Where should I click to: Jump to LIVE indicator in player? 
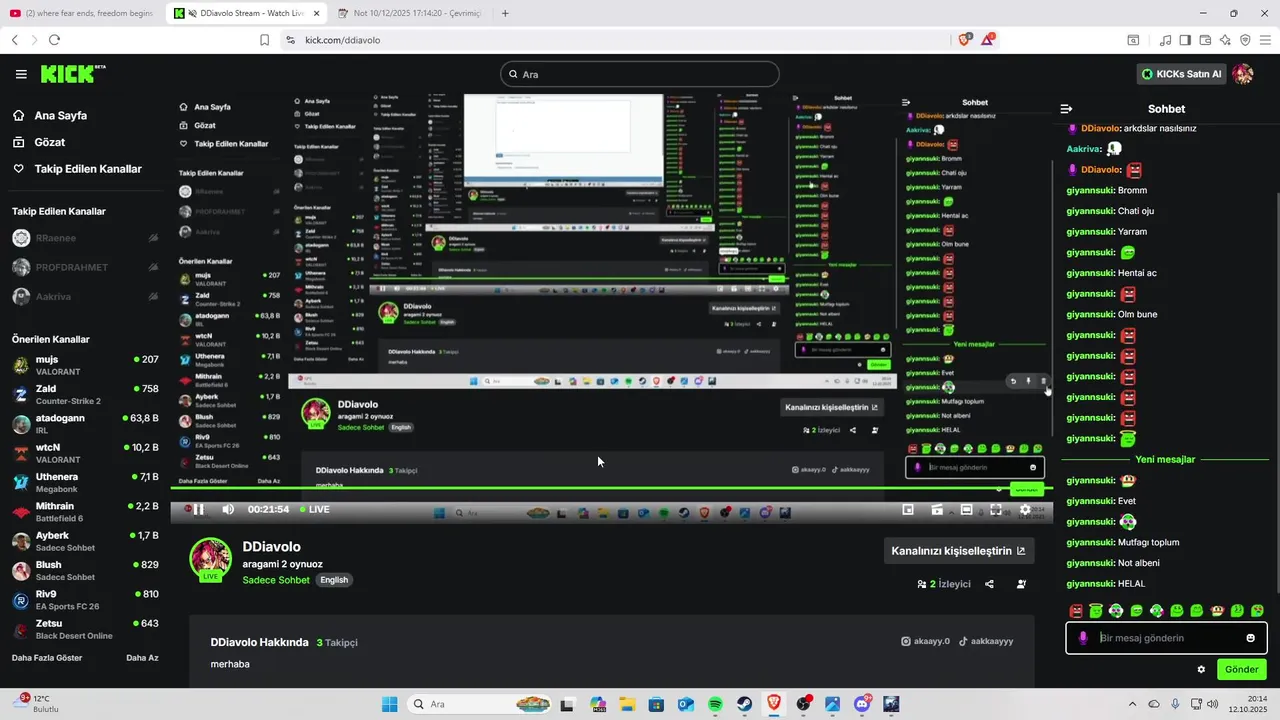tap(314, 509)
